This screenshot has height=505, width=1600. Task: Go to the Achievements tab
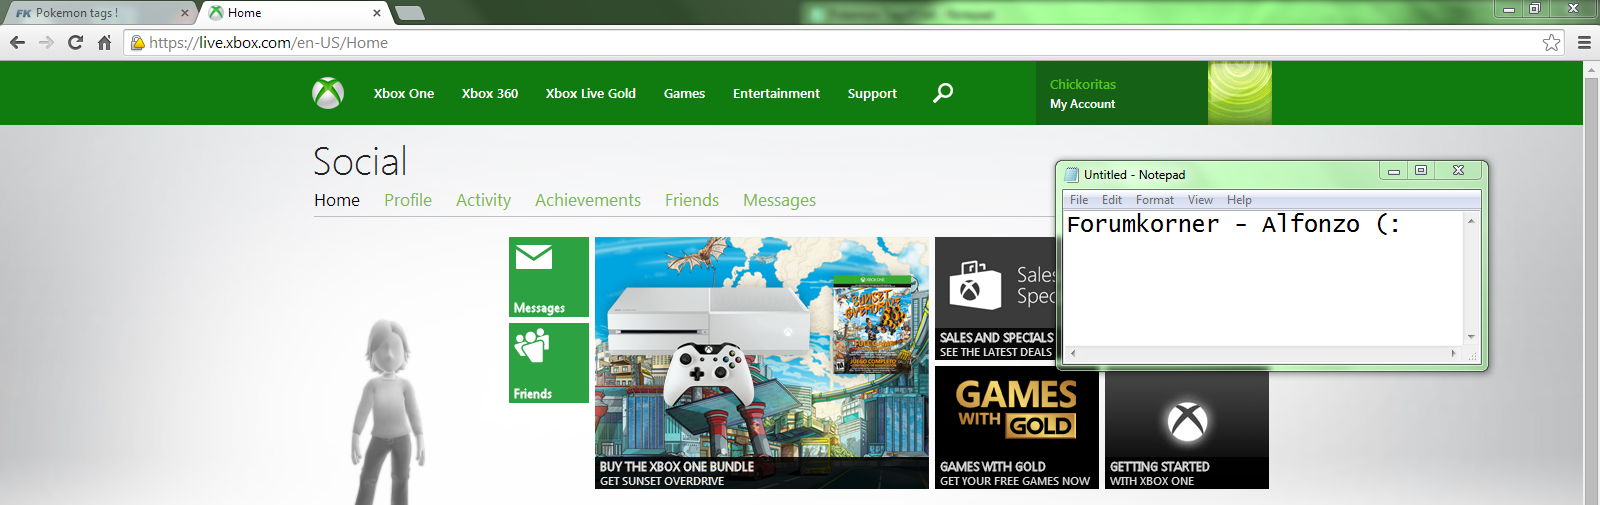(588, 200)
